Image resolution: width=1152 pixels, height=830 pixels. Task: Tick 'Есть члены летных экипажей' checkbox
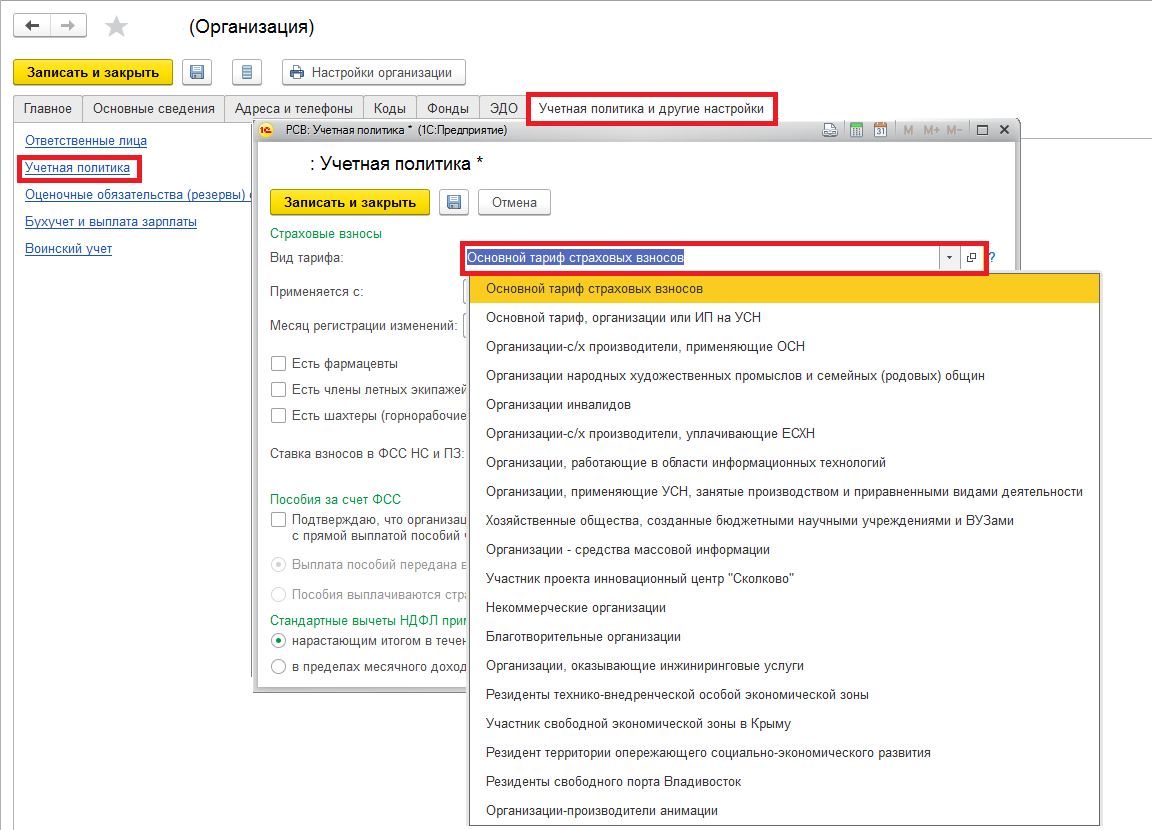click(278, 389)
